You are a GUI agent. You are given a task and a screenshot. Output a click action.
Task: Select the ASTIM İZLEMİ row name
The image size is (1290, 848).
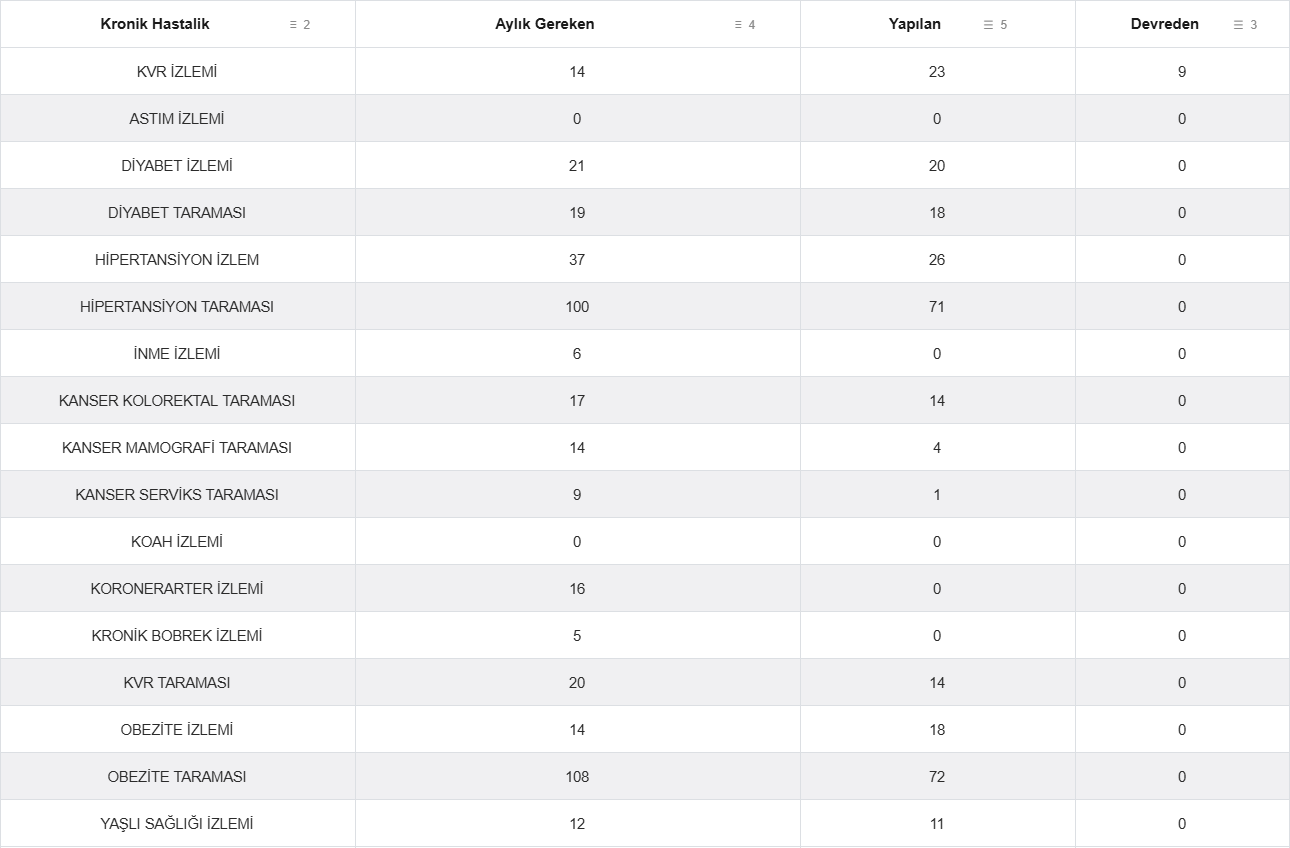[177, 119]
